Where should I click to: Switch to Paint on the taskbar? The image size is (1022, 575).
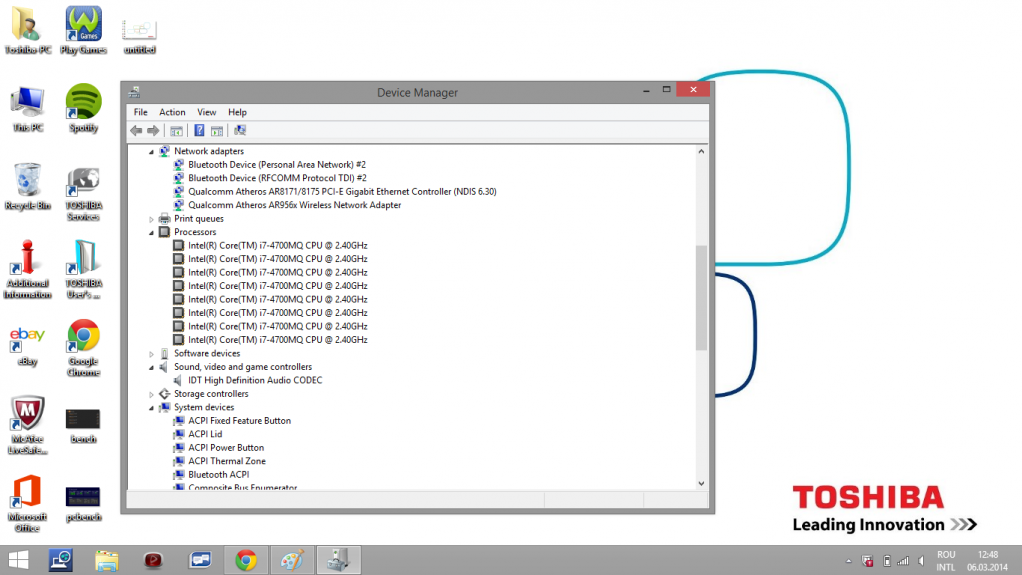(292, 560)
